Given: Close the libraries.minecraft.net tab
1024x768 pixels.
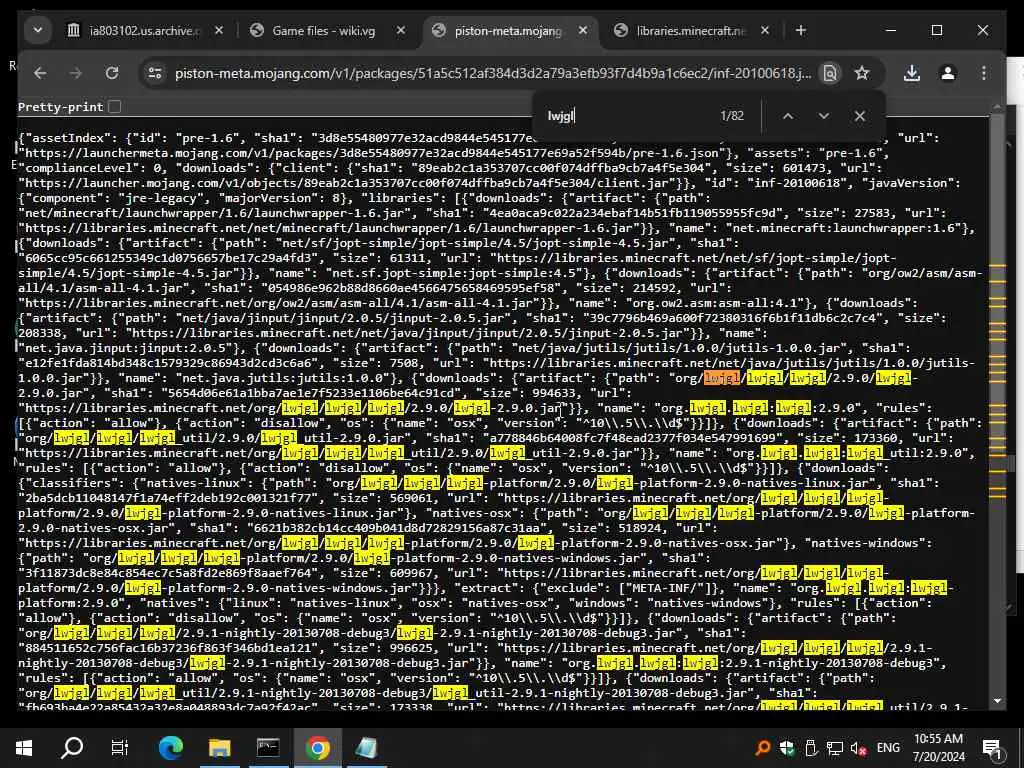Looking at the screenshot, I should 765,31.
